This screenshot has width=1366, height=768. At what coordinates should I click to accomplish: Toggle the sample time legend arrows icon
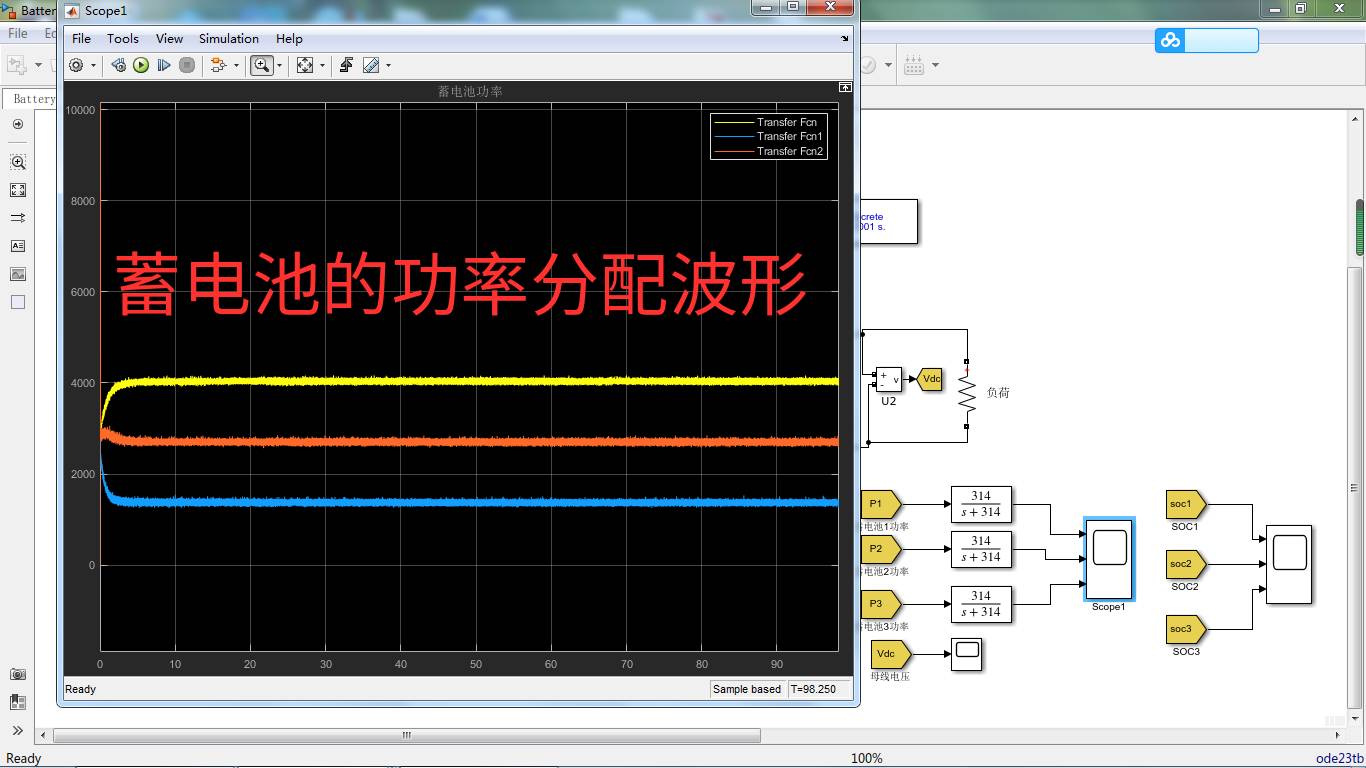point(18,218)
